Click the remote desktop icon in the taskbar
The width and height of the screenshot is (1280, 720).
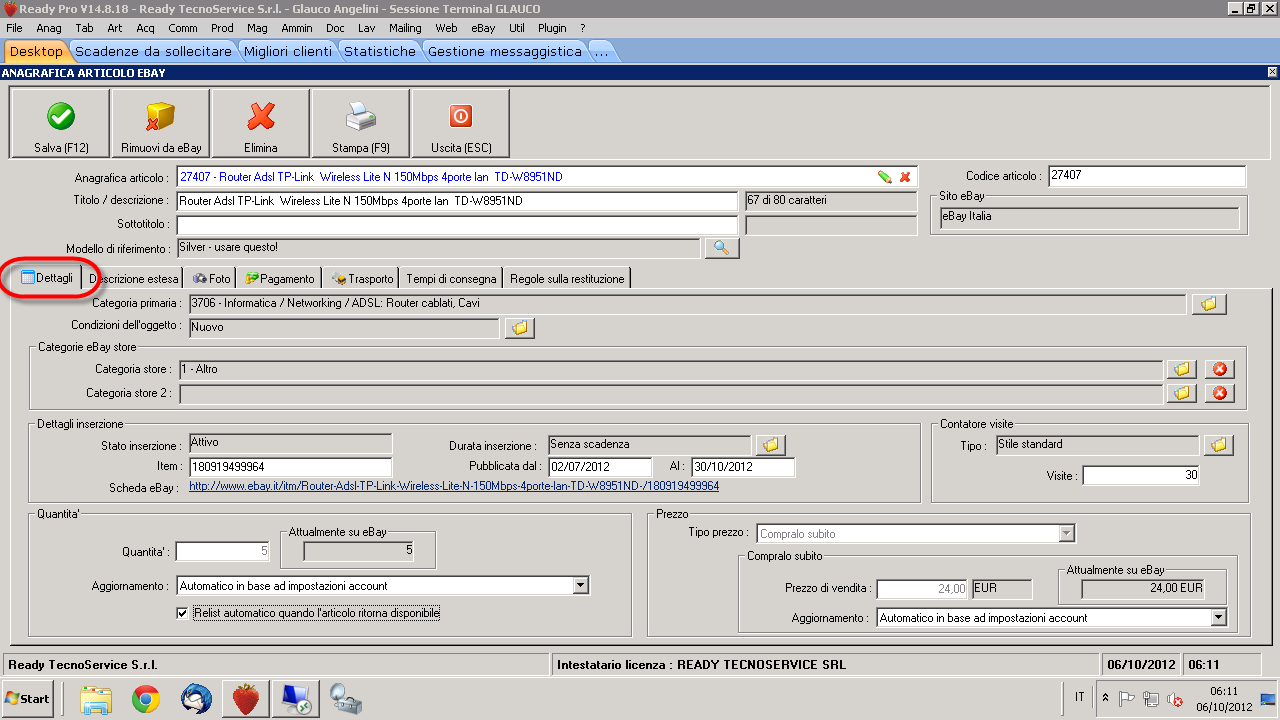pyautogui.click(x=296, y=699)
